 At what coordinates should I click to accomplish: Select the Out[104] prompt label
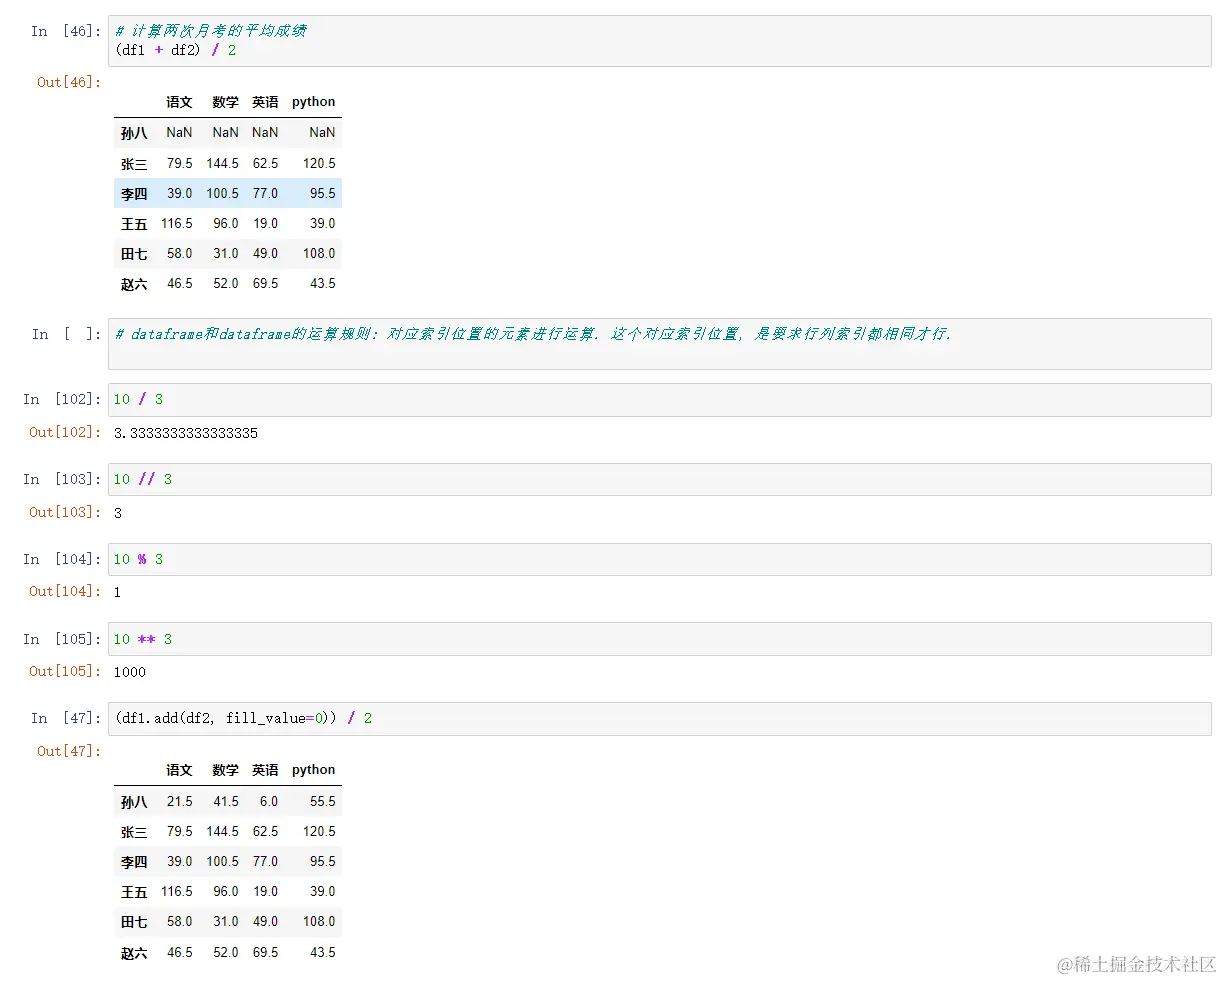click(x=65, y=591)
